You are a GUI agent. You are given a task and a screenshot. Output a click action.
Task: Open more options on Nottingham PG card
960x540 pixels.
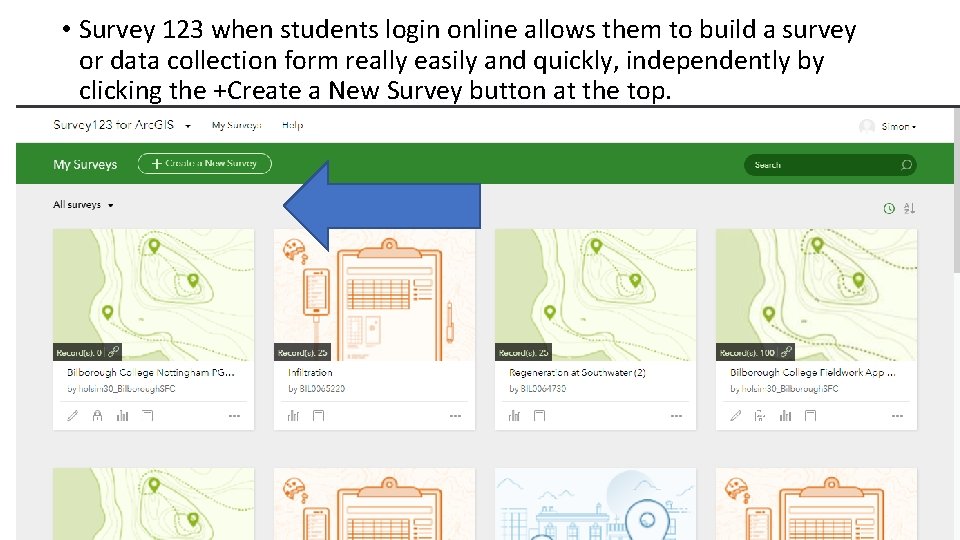(234, 416)
